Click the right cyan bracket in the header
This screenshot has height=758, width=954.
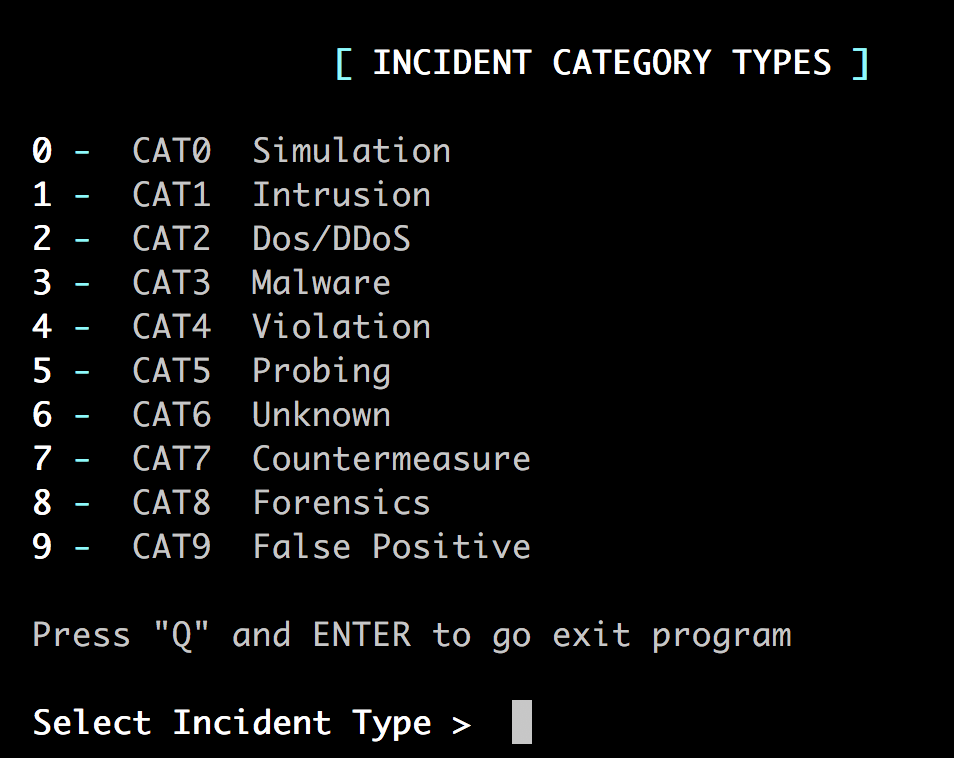point(860,63)
